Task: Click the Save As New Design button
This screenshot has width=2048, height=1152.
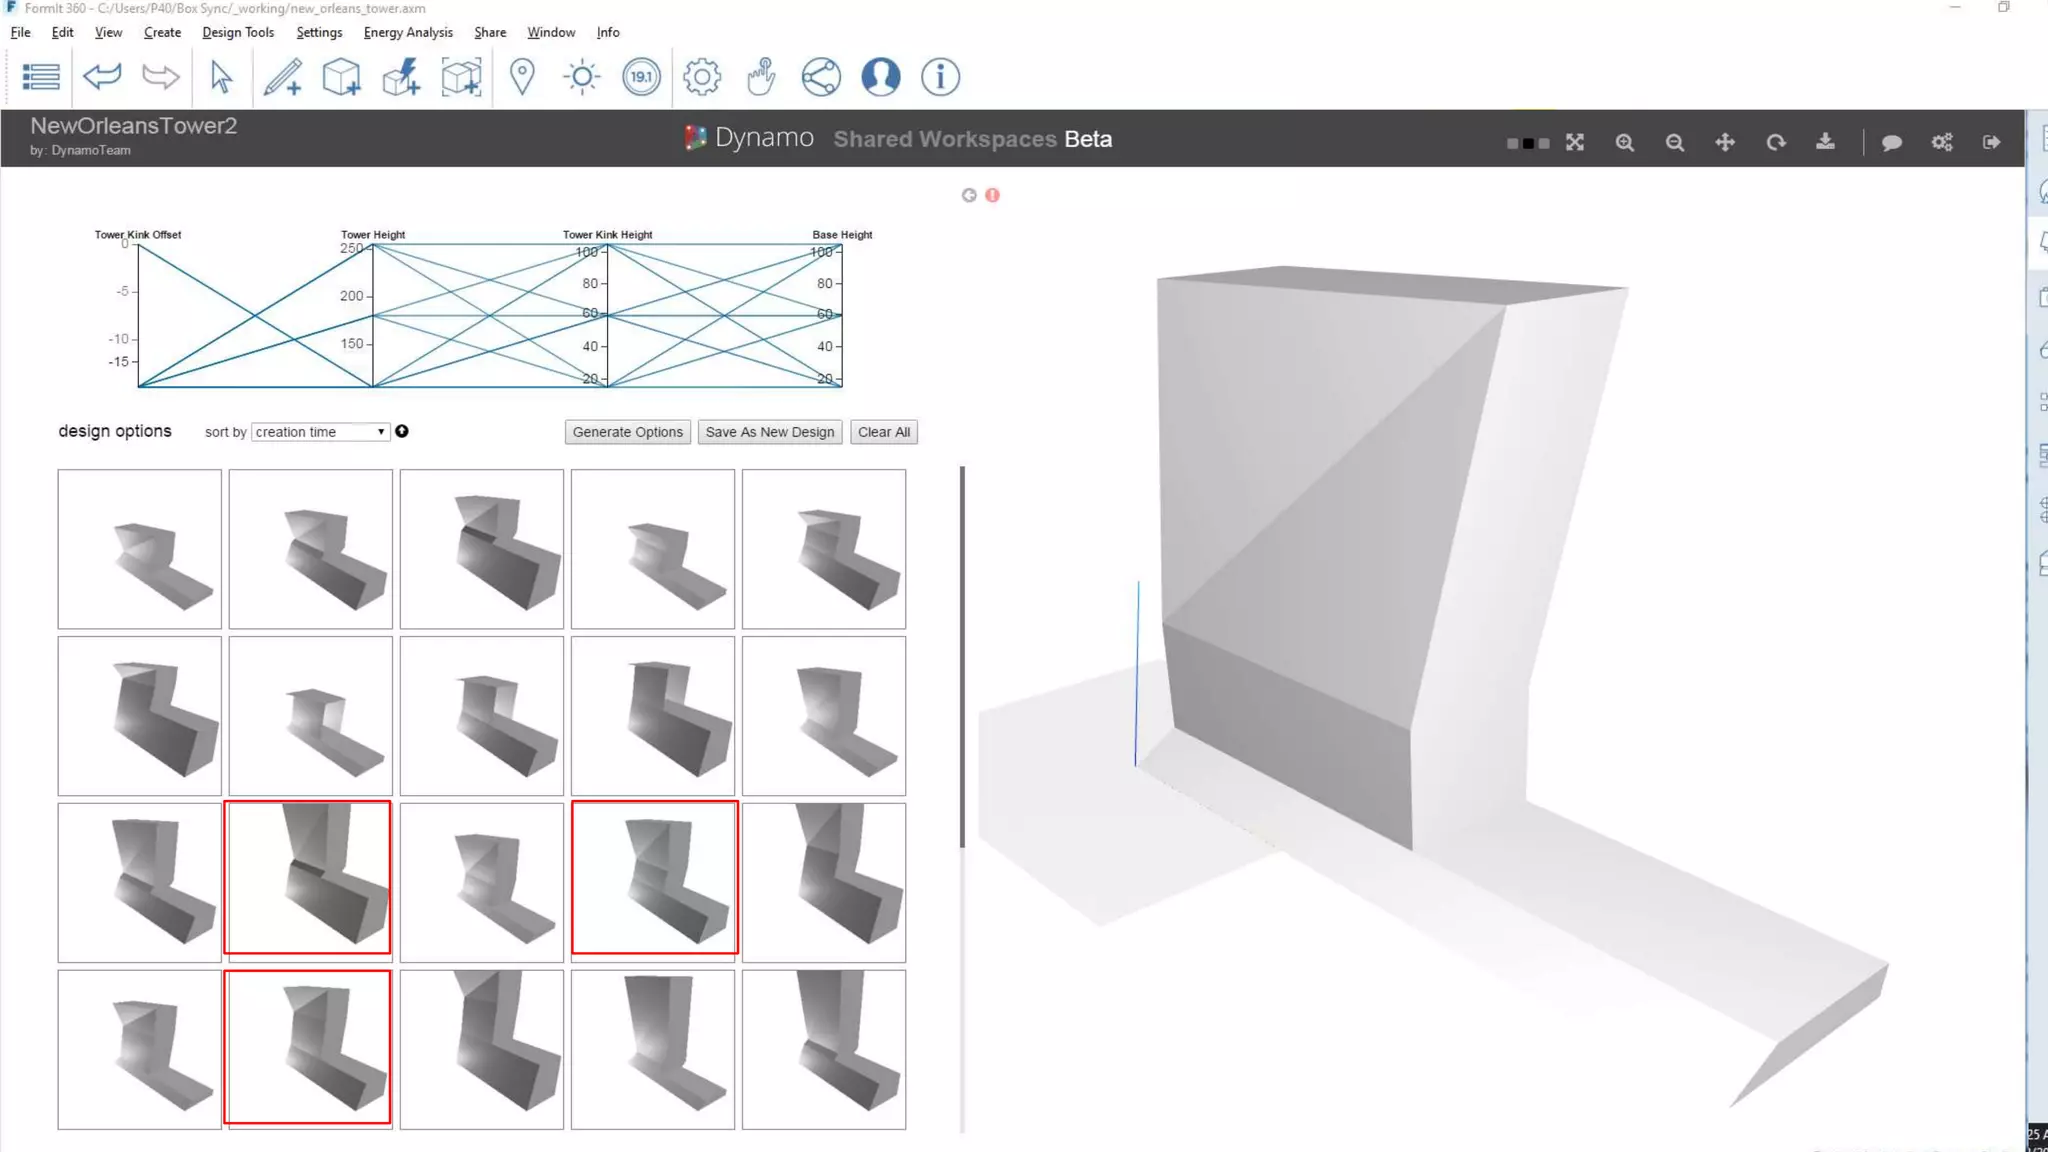Action: pyautogui.click(x=769, y=432)
